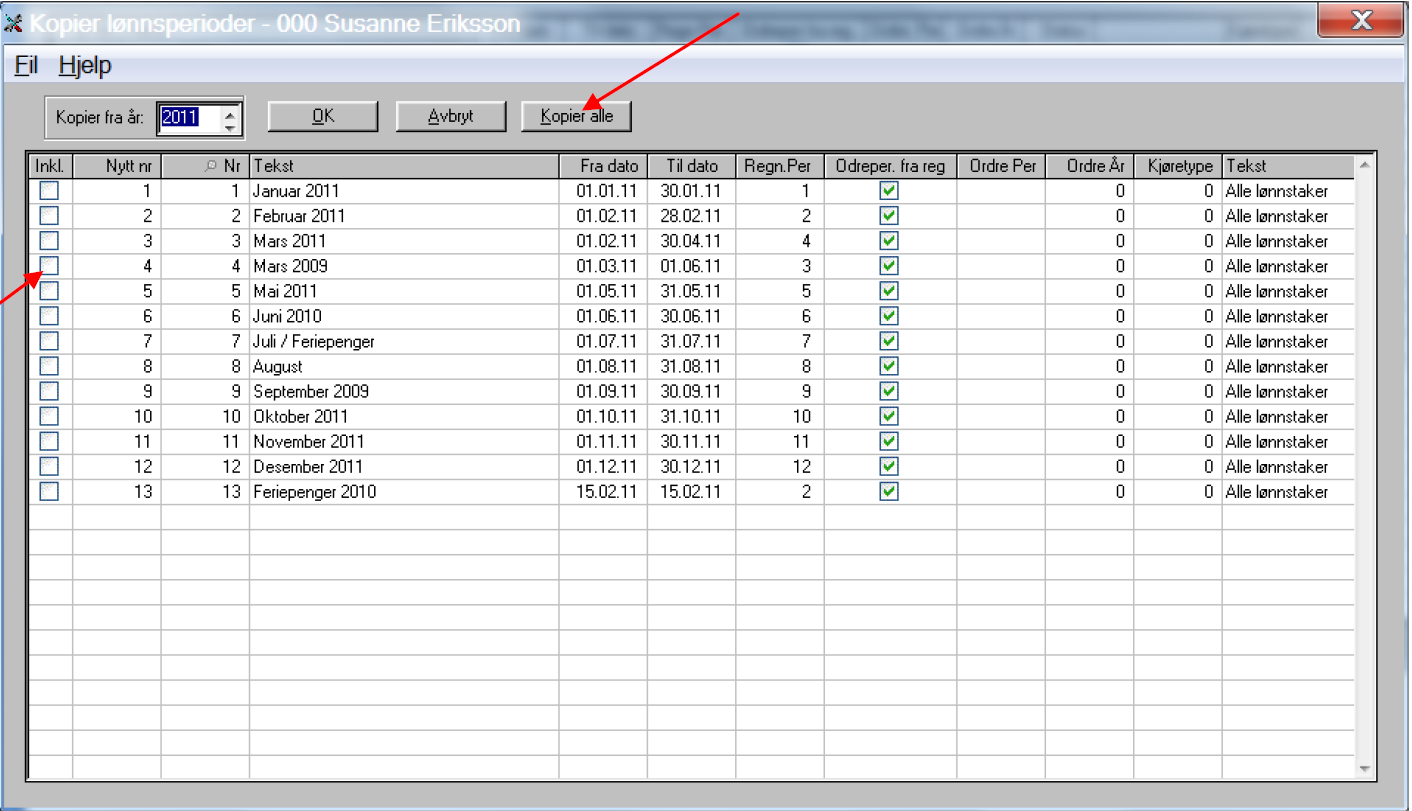The image size is (1412, 811).
Task: Sort by the Nytt nr column header
Action: click(x=117, y=166)
